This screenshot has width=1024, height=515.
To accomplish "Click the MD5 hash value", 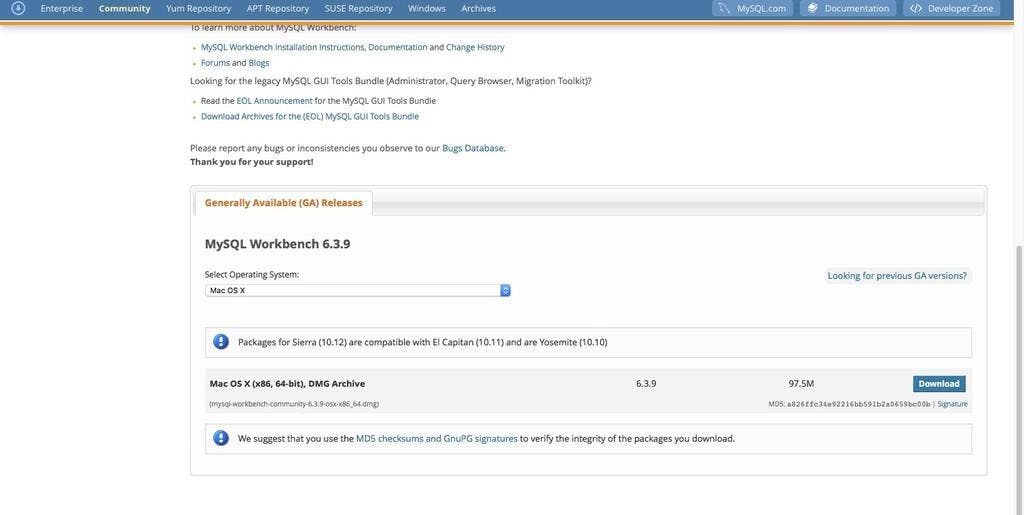I will click(x=858, y=404).
